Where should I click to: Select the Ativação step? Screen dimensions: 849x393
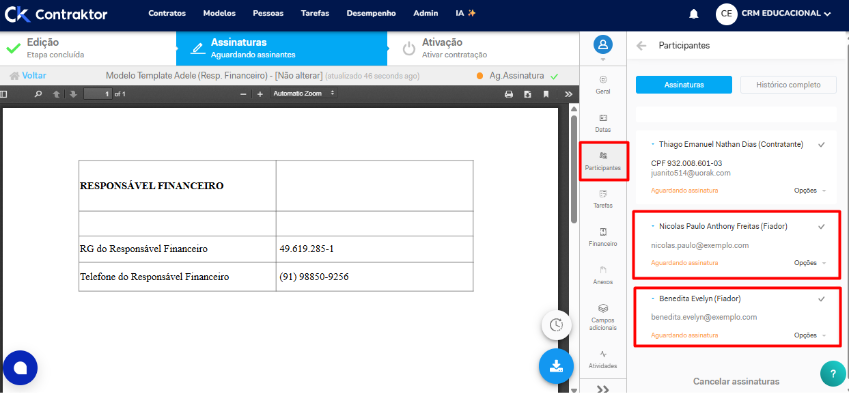click(x=483, y=48)
